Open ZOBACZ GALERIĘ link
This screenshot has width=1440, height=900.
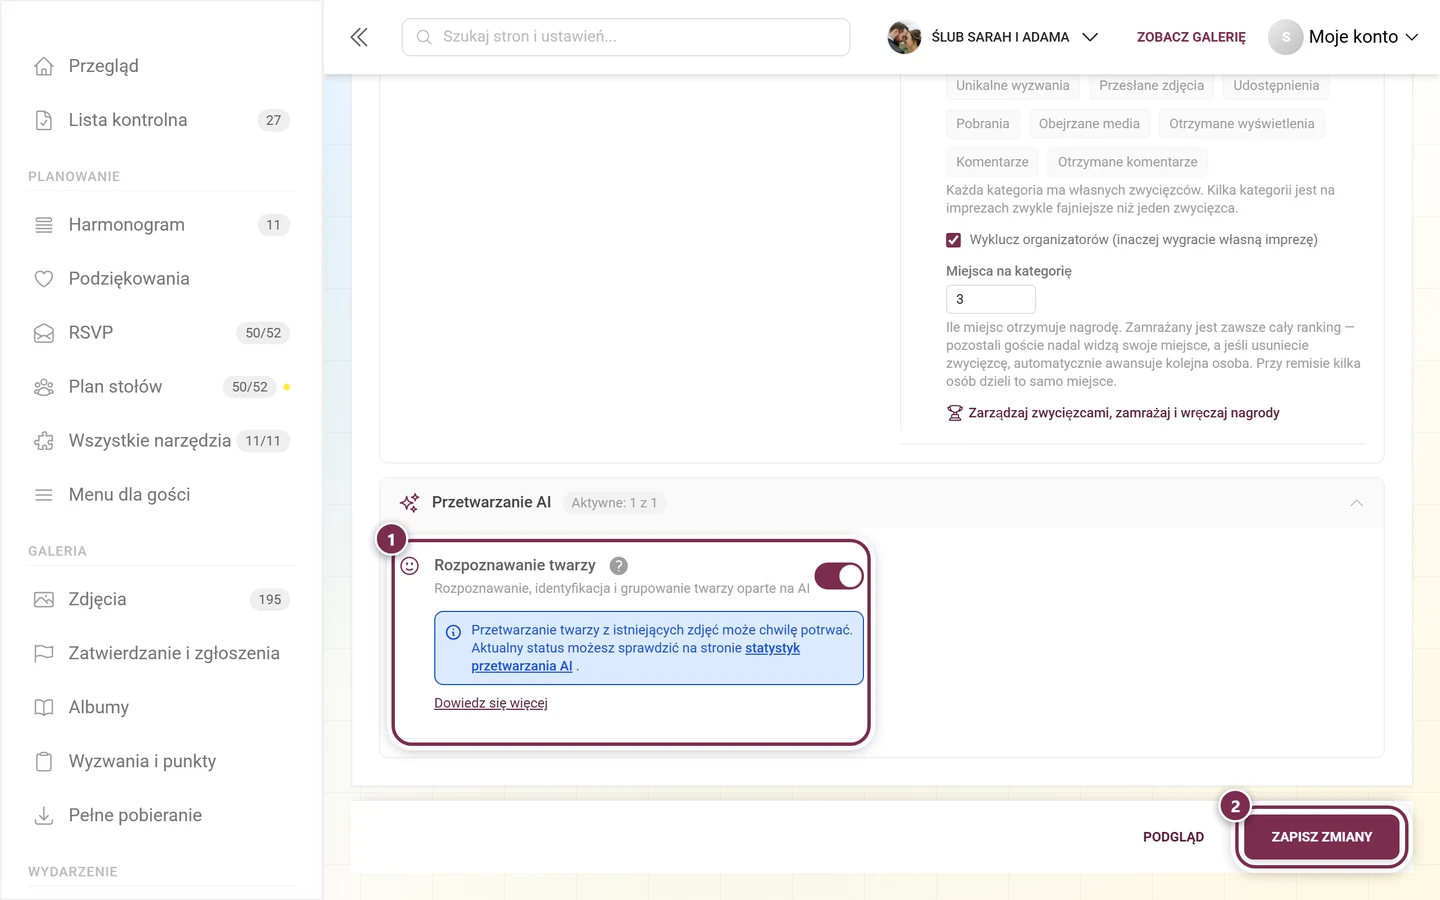(x=1191, y=37)
